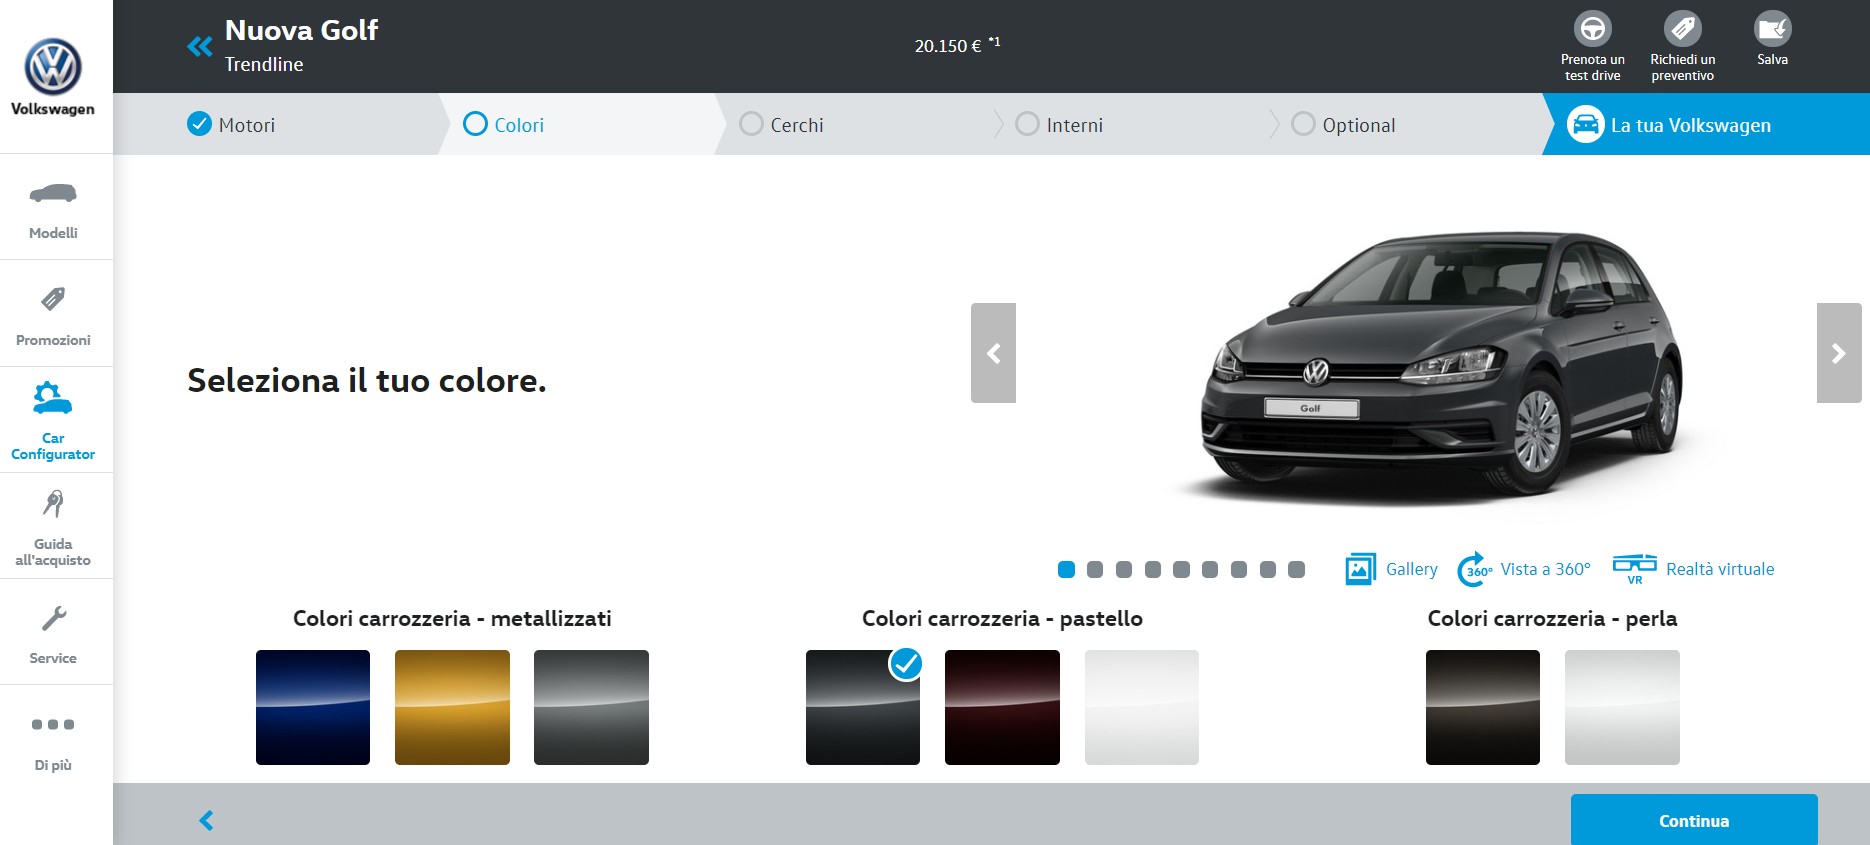1870x845 pixels.
Task: Show previous car image with left arrow
Action: pos(993,353)
